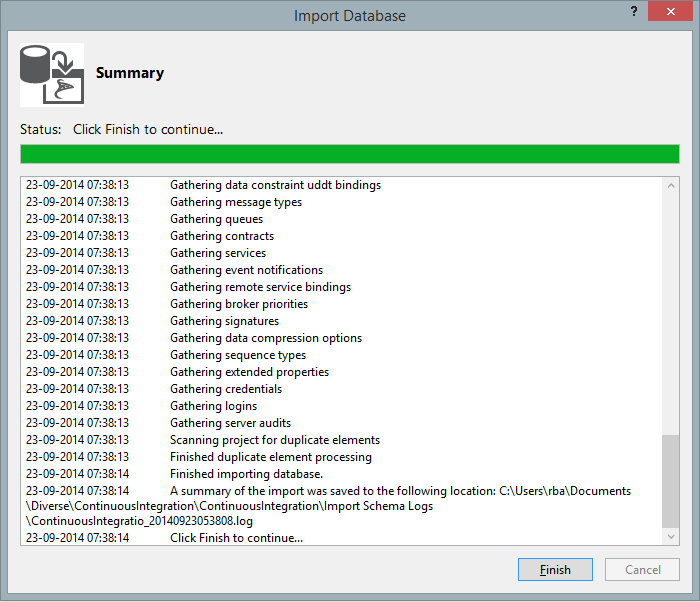Image resolution: width=700 pixels, height=602 pixels.
Task: Select the "Gathering queues" log line
Action: tap(216, 219)
